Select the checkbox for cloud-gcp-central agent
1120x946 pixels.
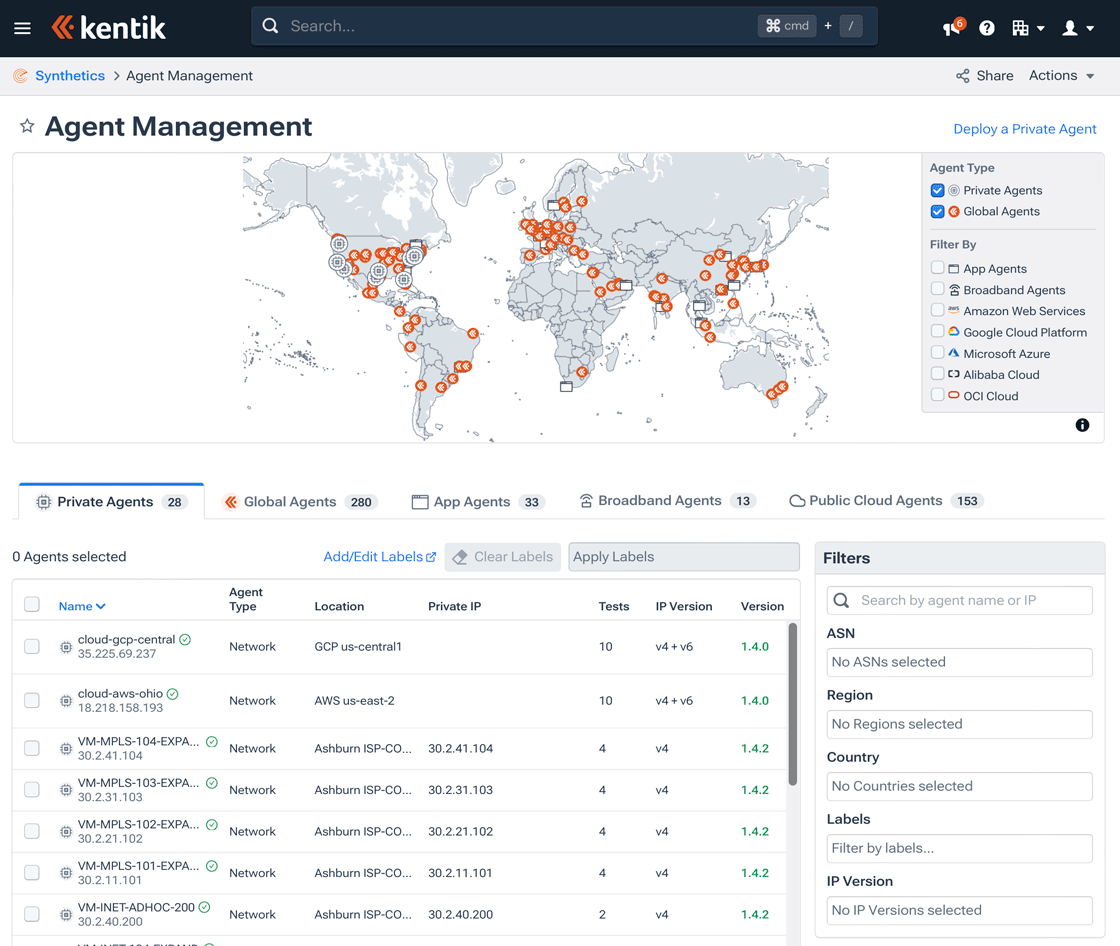[x=31, y=646]
